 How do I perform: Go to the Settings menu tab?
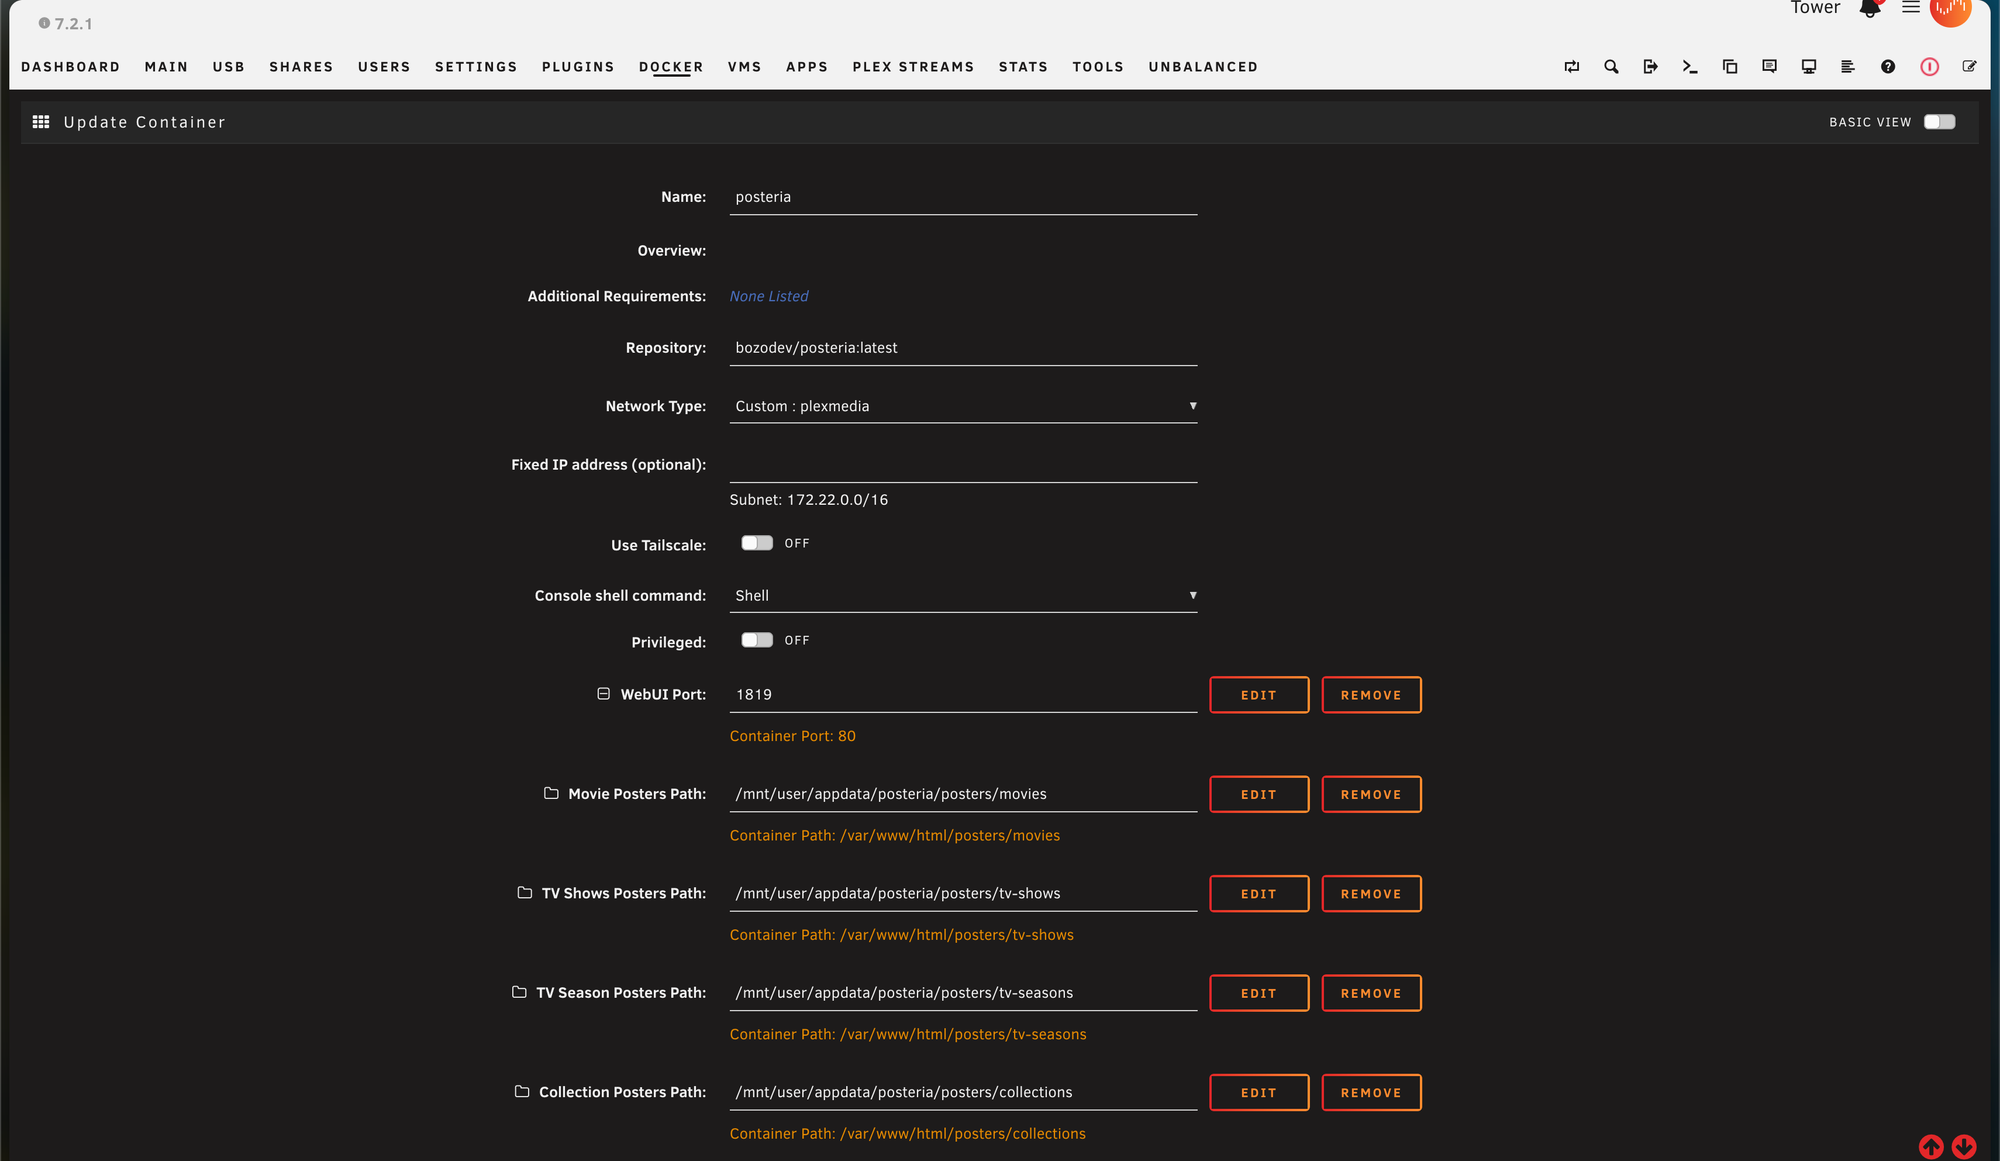click(x=476, y=67)
